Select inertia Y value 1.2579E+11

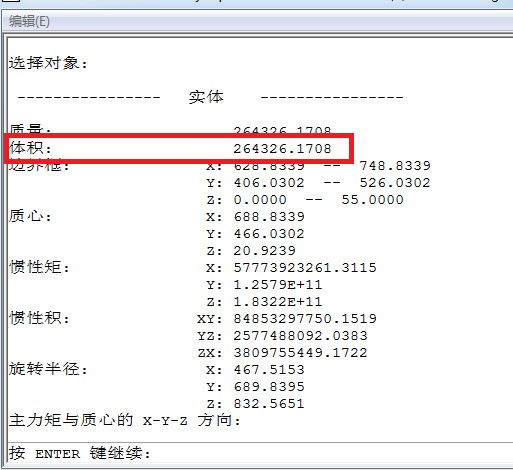coord(278,285)
